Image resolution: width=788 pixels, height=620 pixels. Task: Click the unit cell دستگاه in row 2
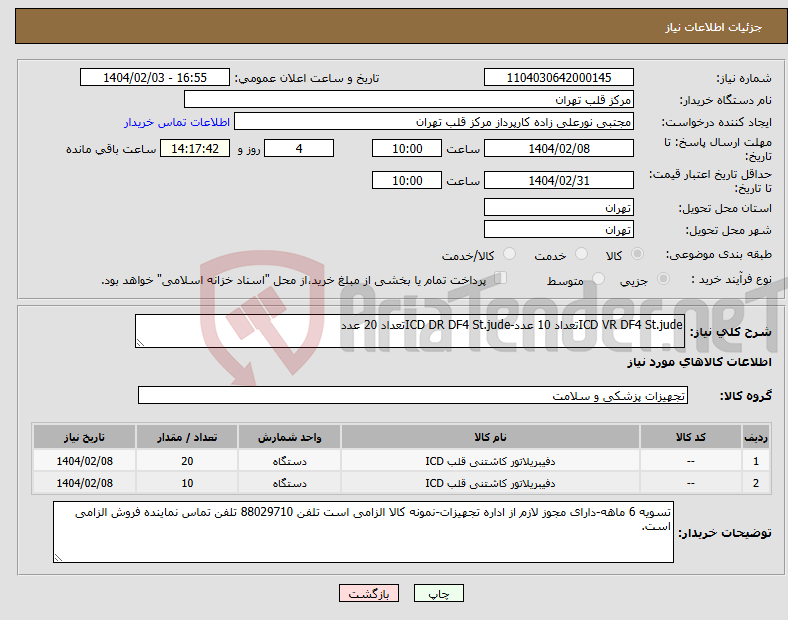pos(289,483)
